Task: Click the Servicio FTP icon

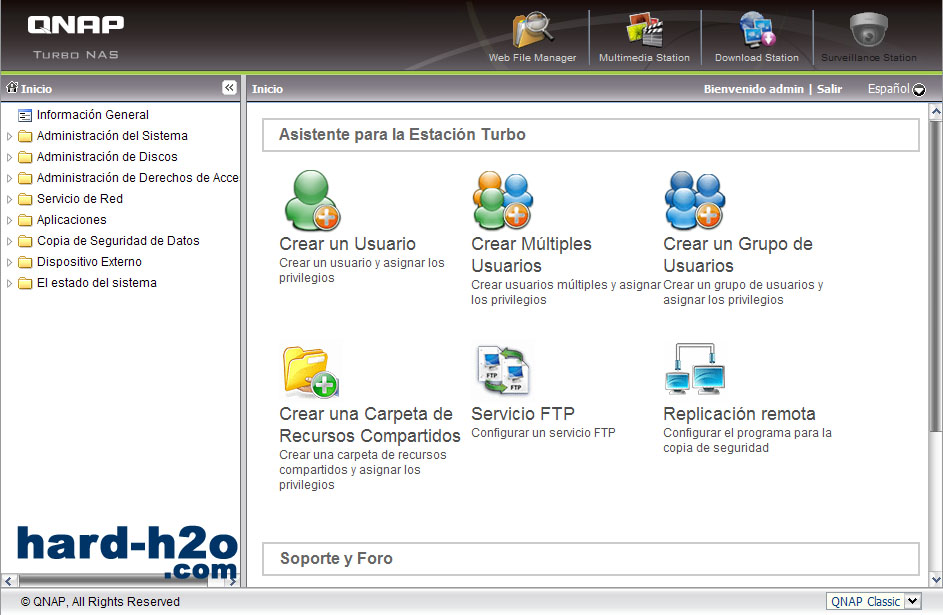Action: 503,370
